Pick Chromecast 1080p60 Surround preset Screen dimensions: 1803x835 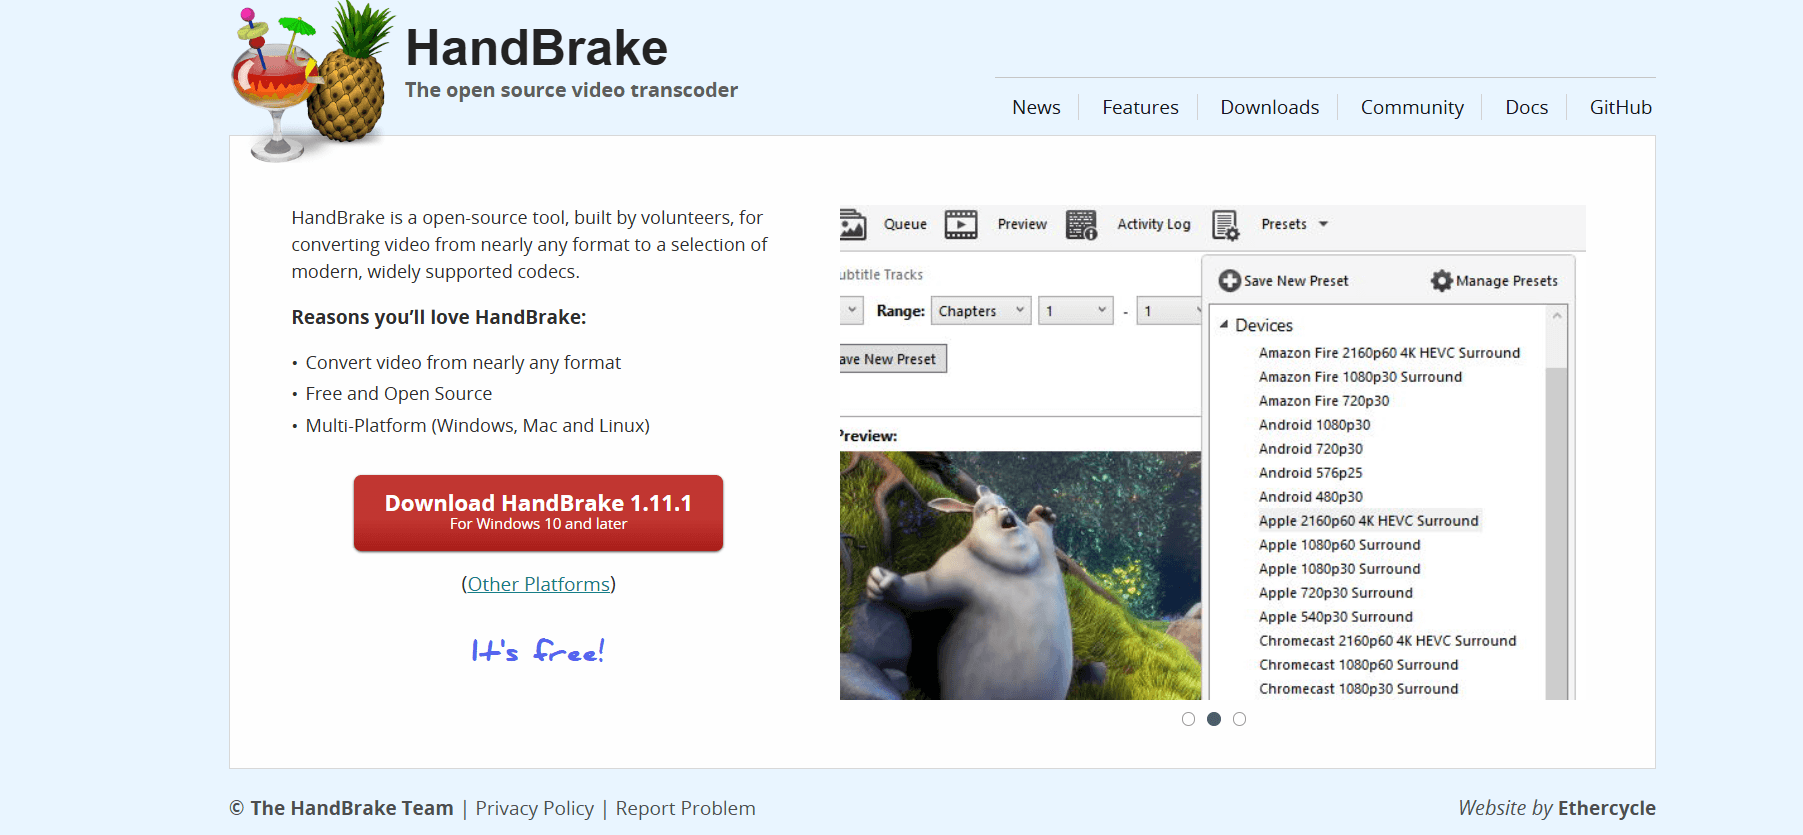pyautogui.click(x=1358, y=665)
